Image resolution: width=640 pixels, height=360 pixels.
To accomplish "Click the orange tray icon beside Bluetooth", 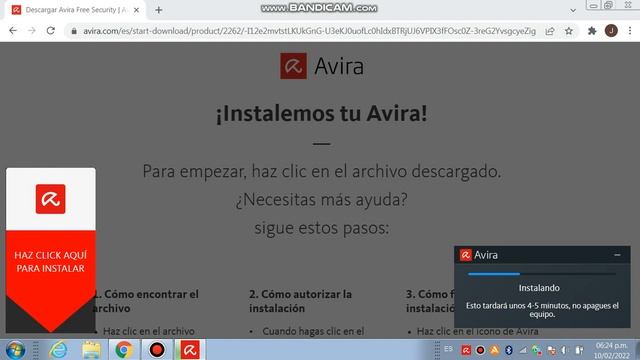I will tap(494, 350).
